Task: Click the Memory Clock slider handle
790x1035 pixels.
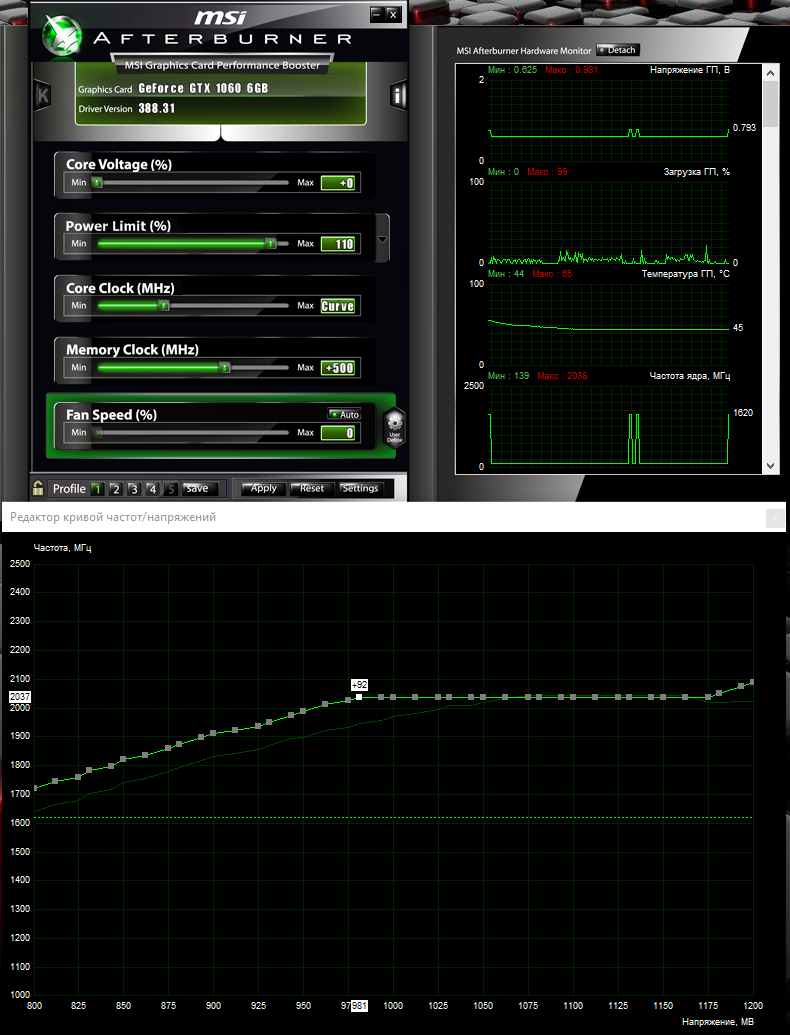Action: coord(225,367)
